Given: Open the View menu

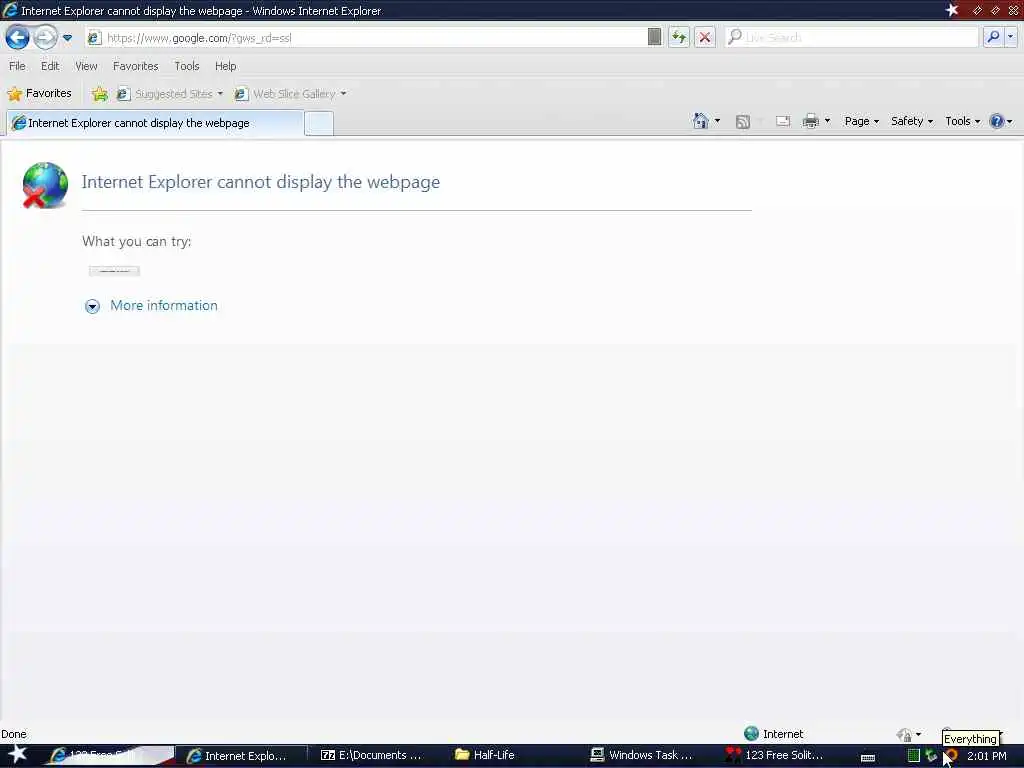Looking at the screenshot, I should [x=86, y=66].
